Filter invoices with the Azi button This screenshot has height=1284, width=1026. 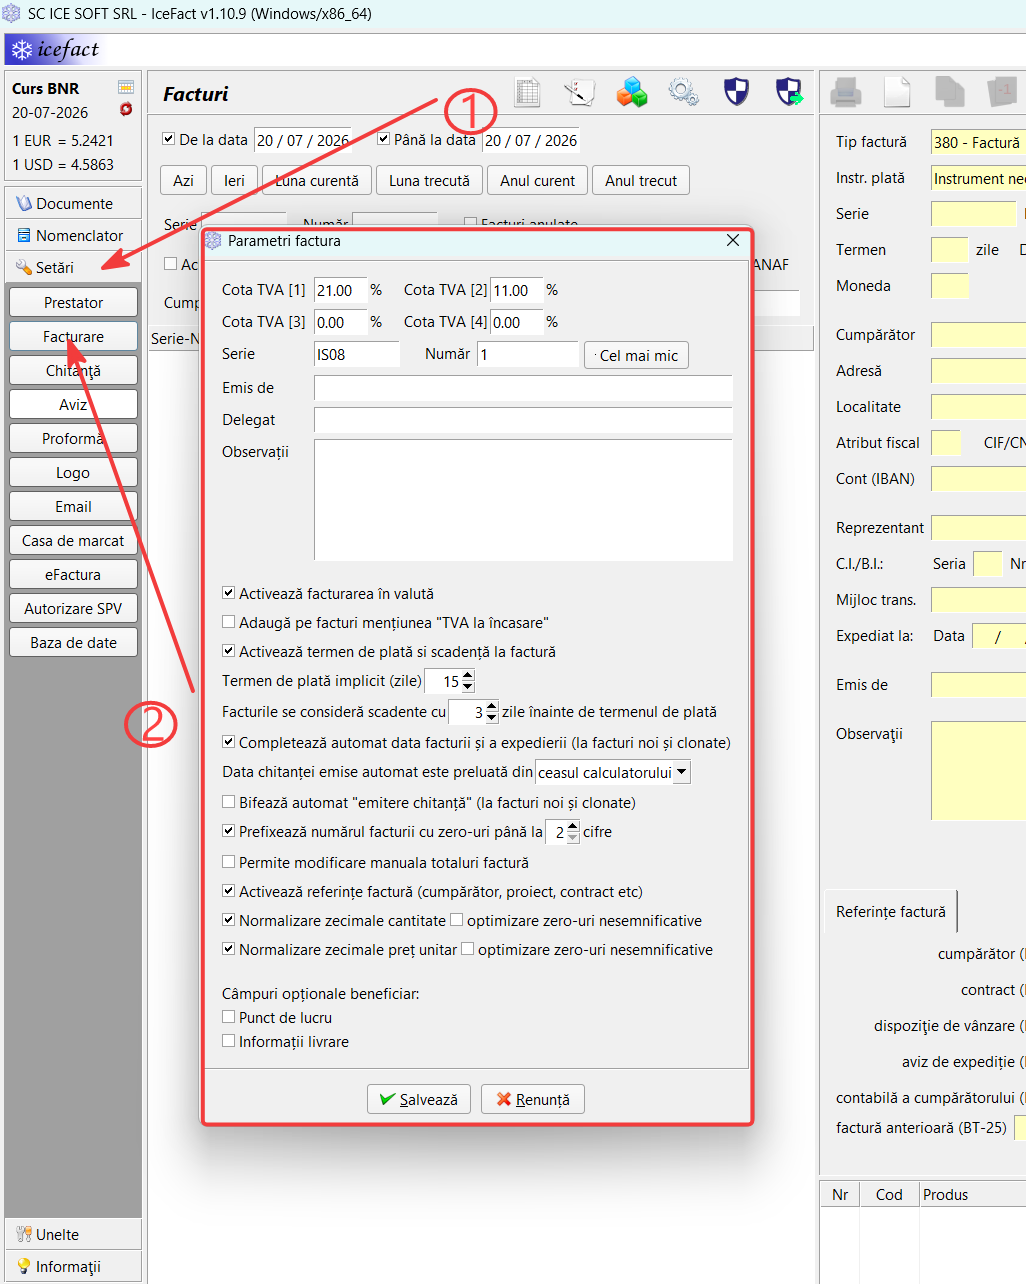click(x=183, y=180)
